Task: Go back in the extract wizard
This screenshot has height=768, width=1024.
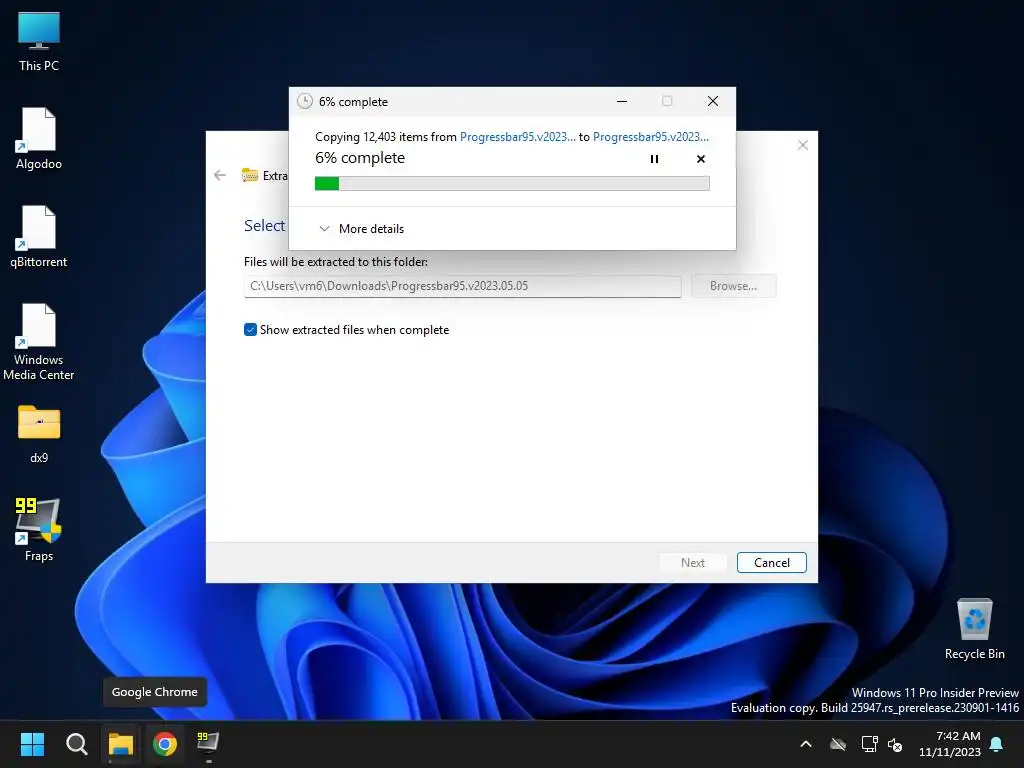Action: coord(220,175)
